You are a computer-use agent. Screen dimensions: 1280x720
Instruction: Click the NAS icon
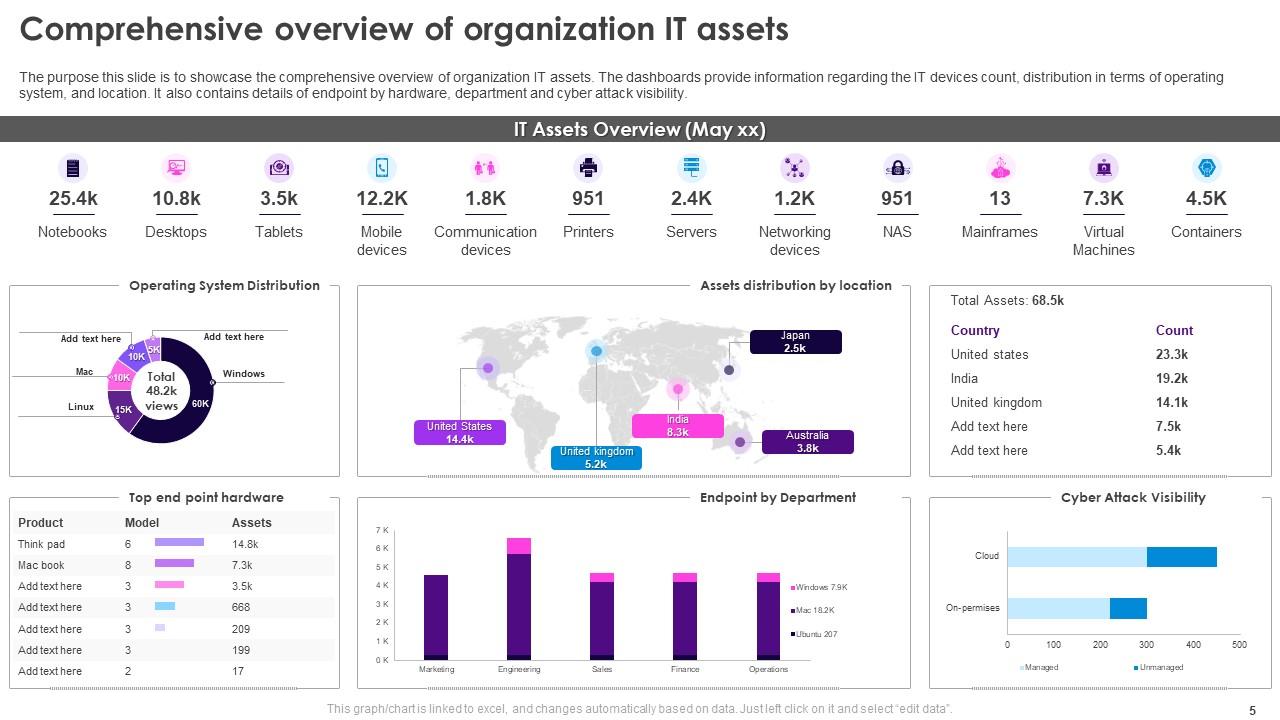(897, 168)
